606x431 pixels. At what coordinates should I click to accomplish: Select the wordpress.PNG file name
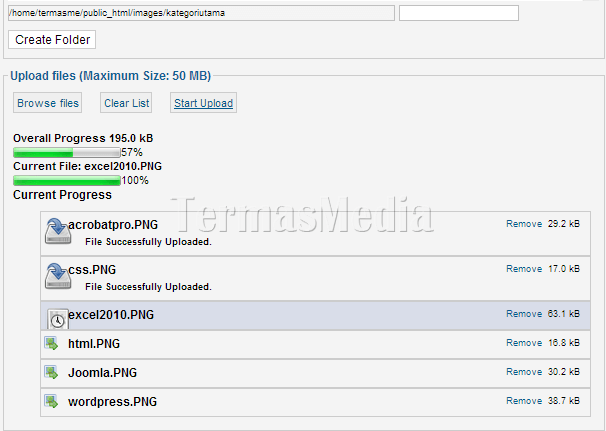[x=112, y=402]
